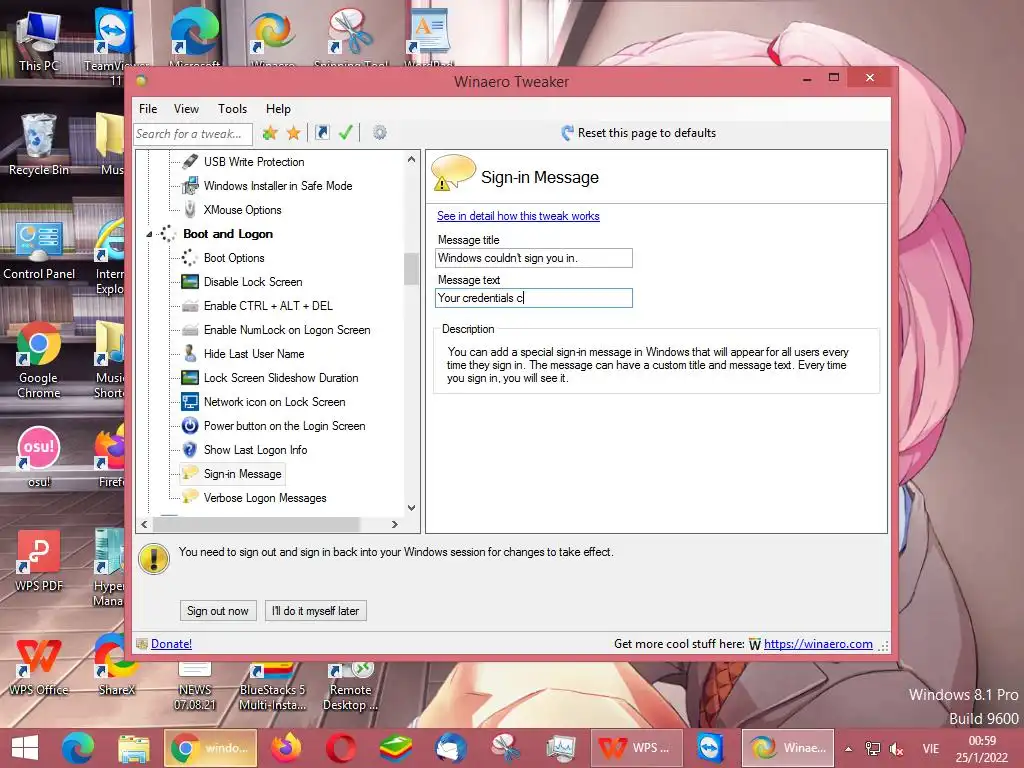Open WPS PDF desktop shortcut
Image resolution: width=1024 pixels, height=768 pixels.
(39, 562)
